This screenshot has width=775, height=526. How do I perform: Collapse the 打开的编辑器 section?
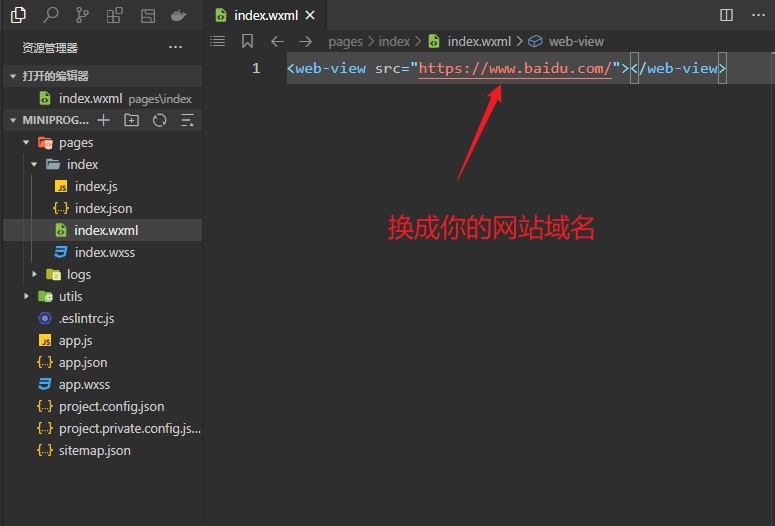coord(13,76)
